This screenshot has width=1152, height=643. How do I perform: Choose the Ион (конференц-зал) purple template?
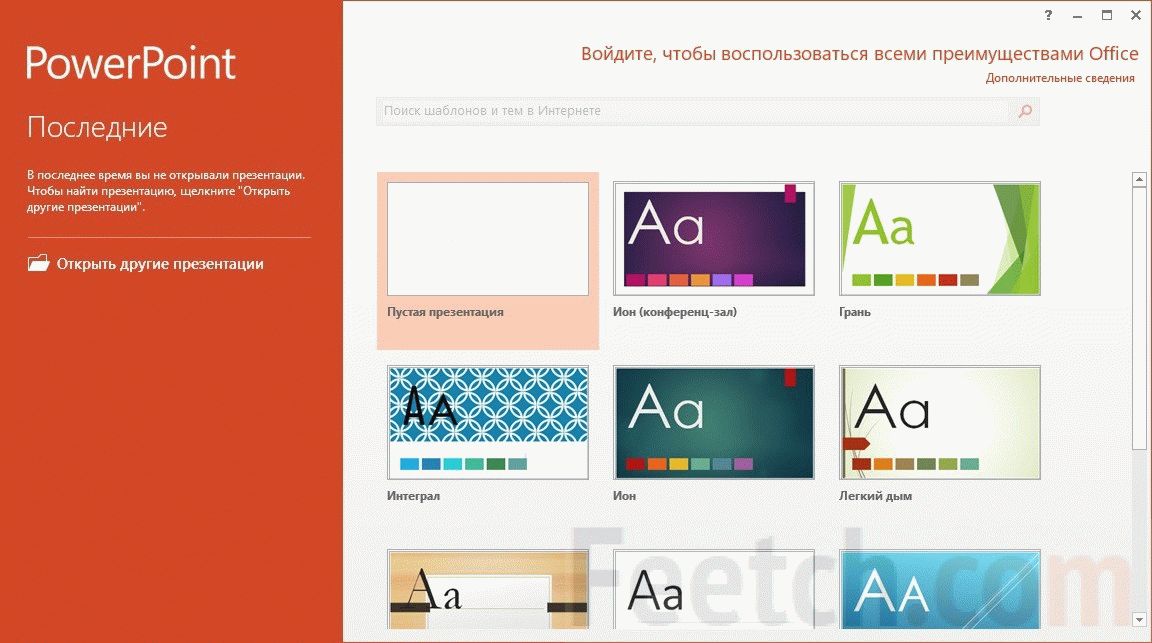point(713,239)
